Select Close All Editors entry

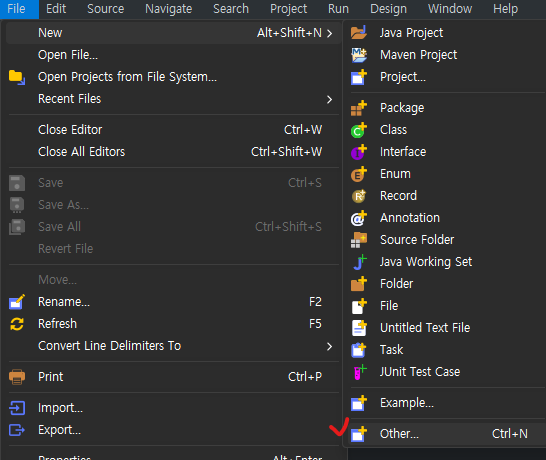click(81, 152)
